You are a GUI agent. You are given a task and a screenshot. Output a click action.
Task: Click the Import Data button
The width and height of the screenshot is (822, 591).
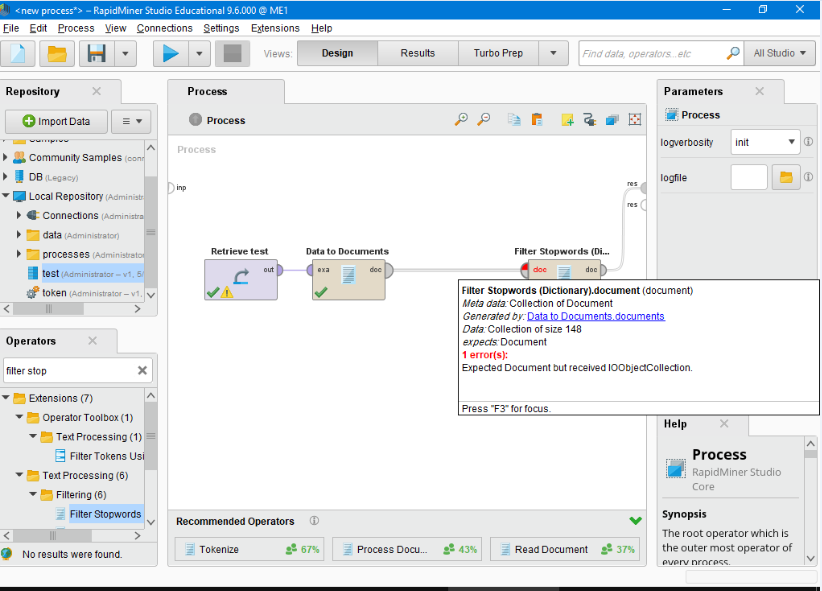57,121
